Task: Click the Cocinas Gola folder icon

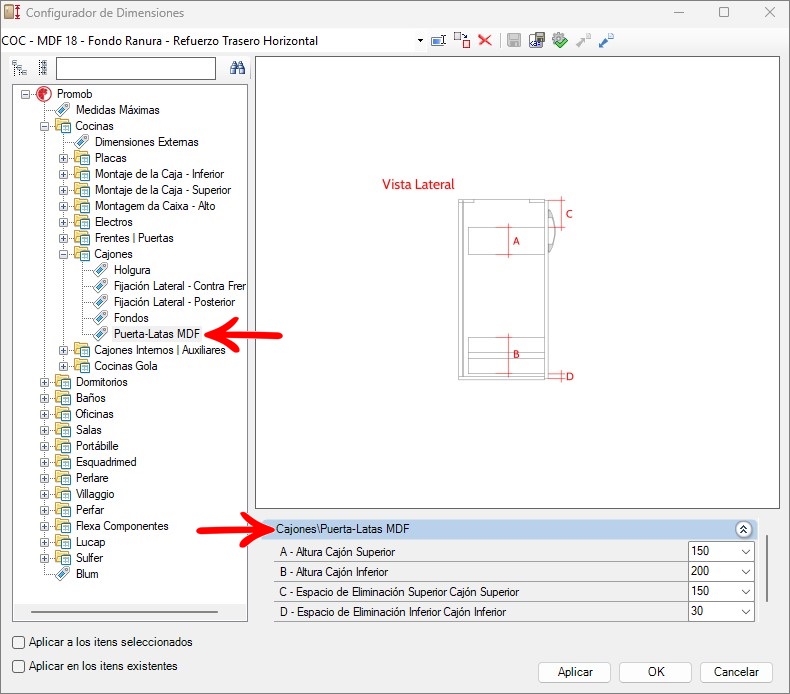Action: point(82,366)
